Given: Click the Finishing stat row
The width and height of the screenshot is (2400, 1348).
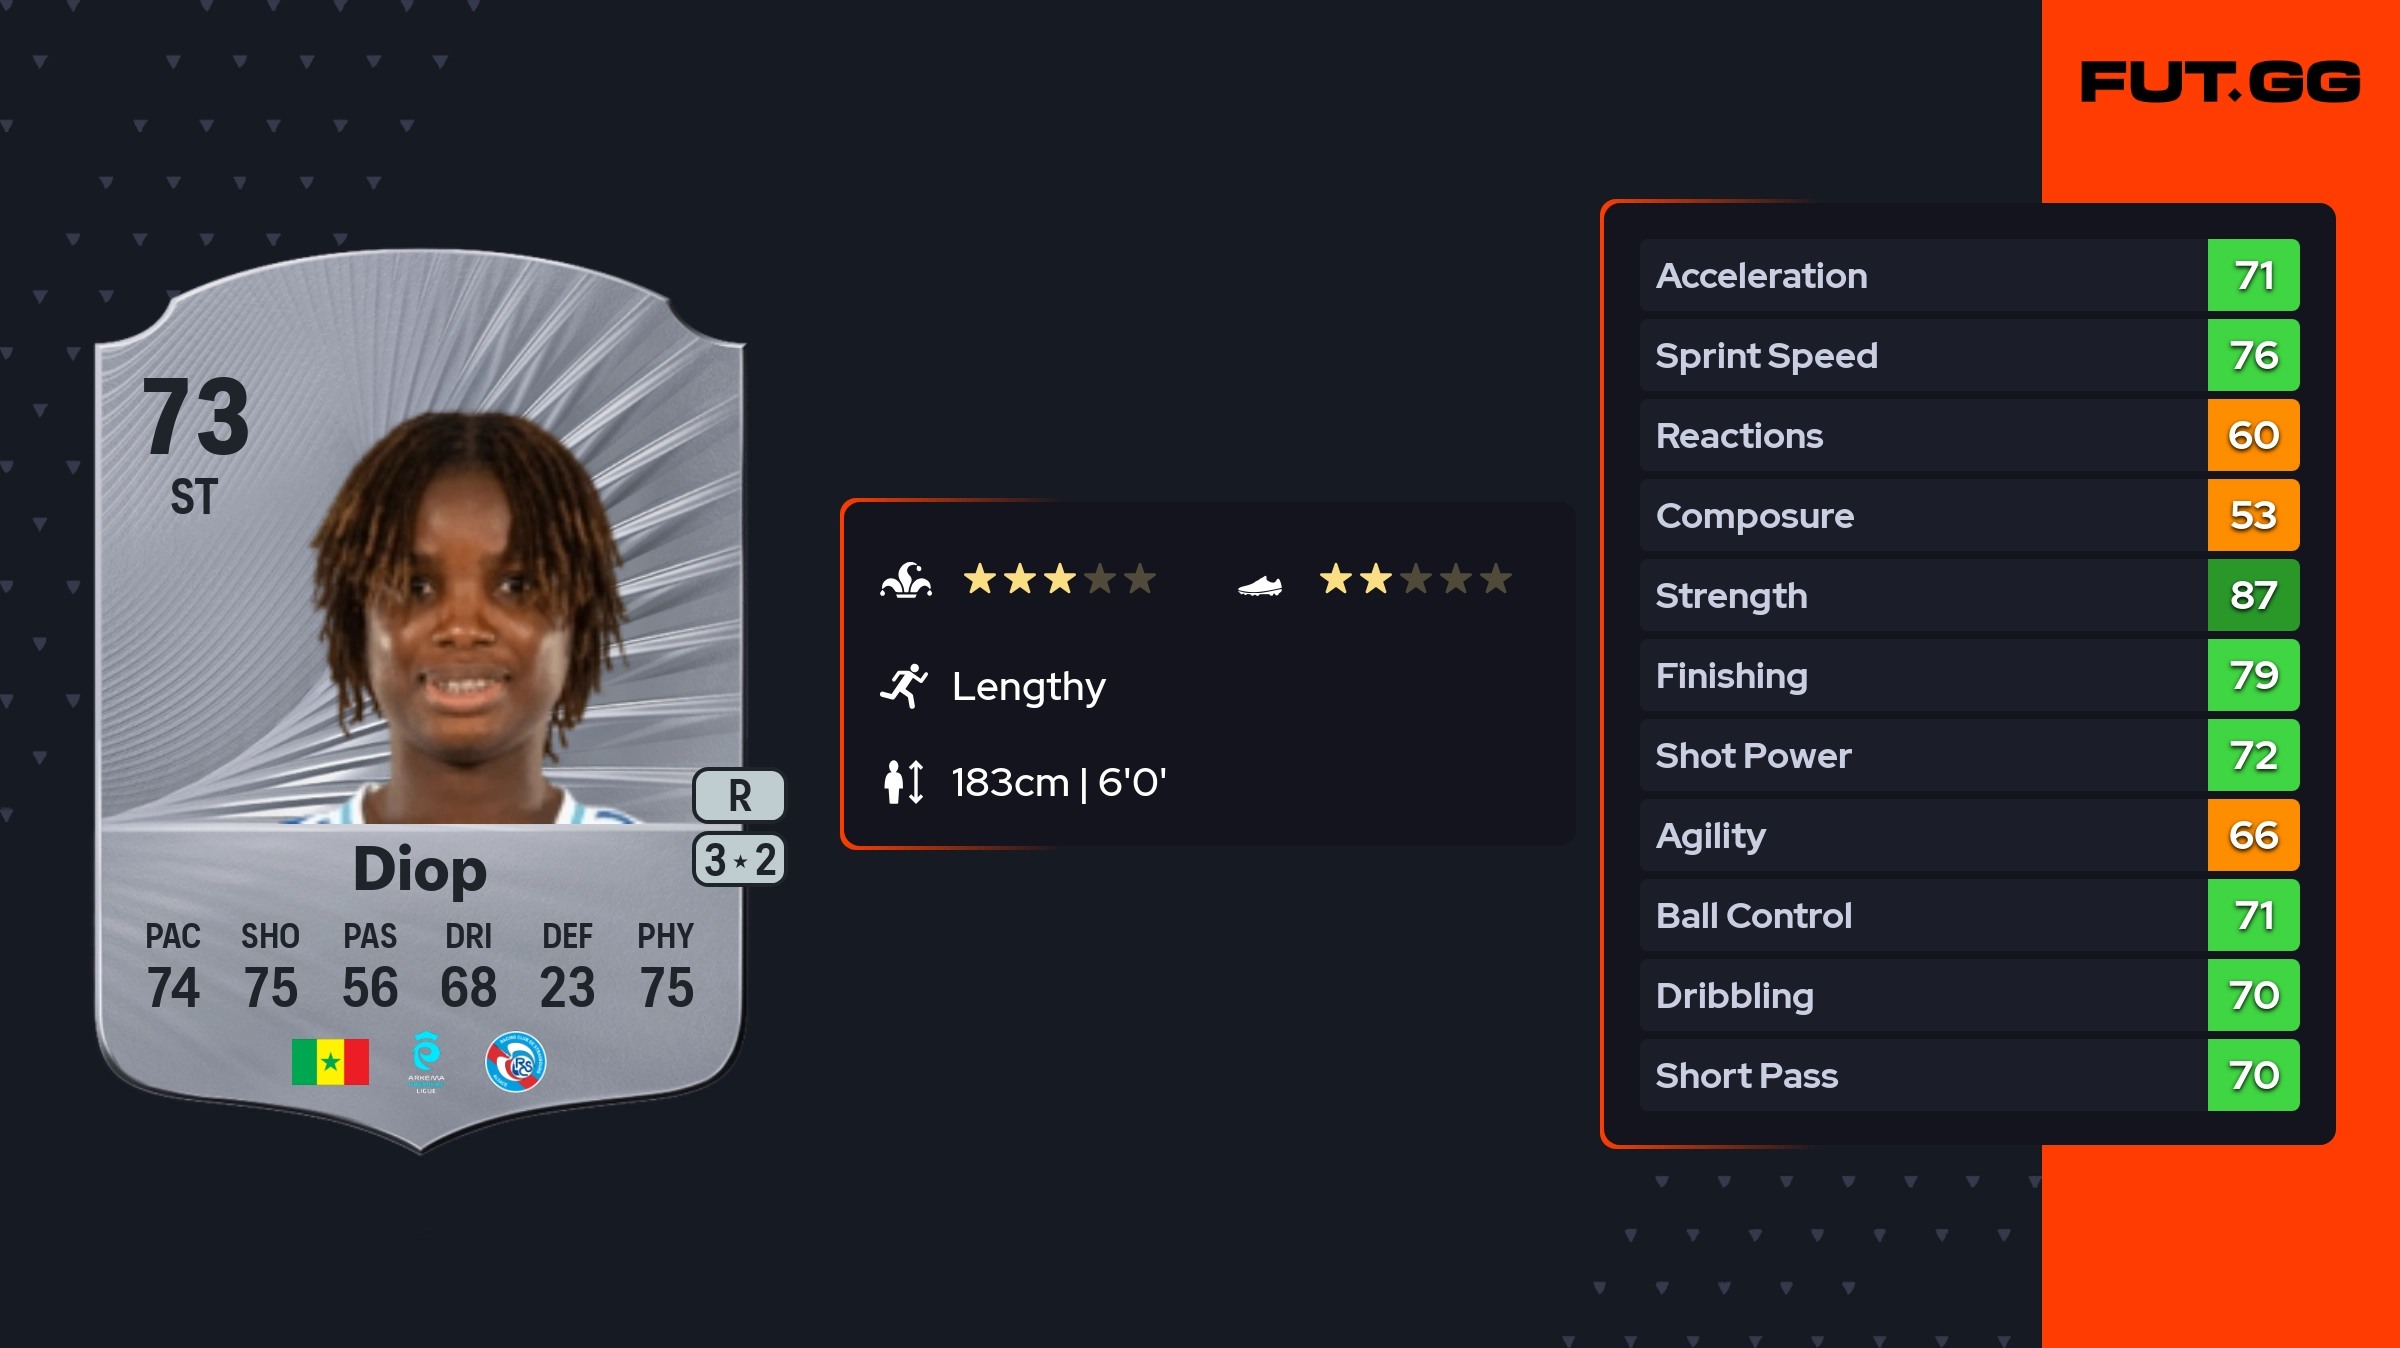Looking at the screenshot, I should click(1920, 676).
